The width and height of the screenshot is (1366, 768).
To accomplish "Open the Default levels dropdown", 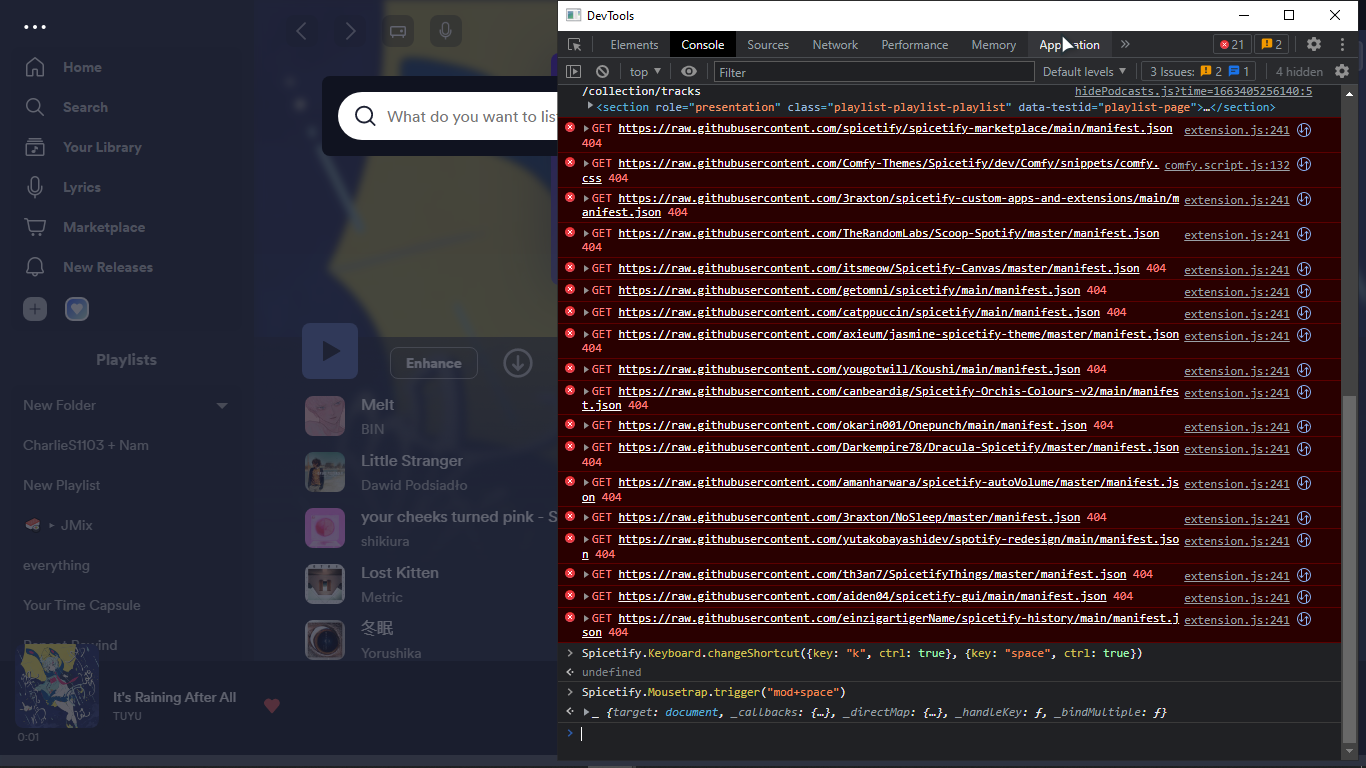I will point(1084,71).
